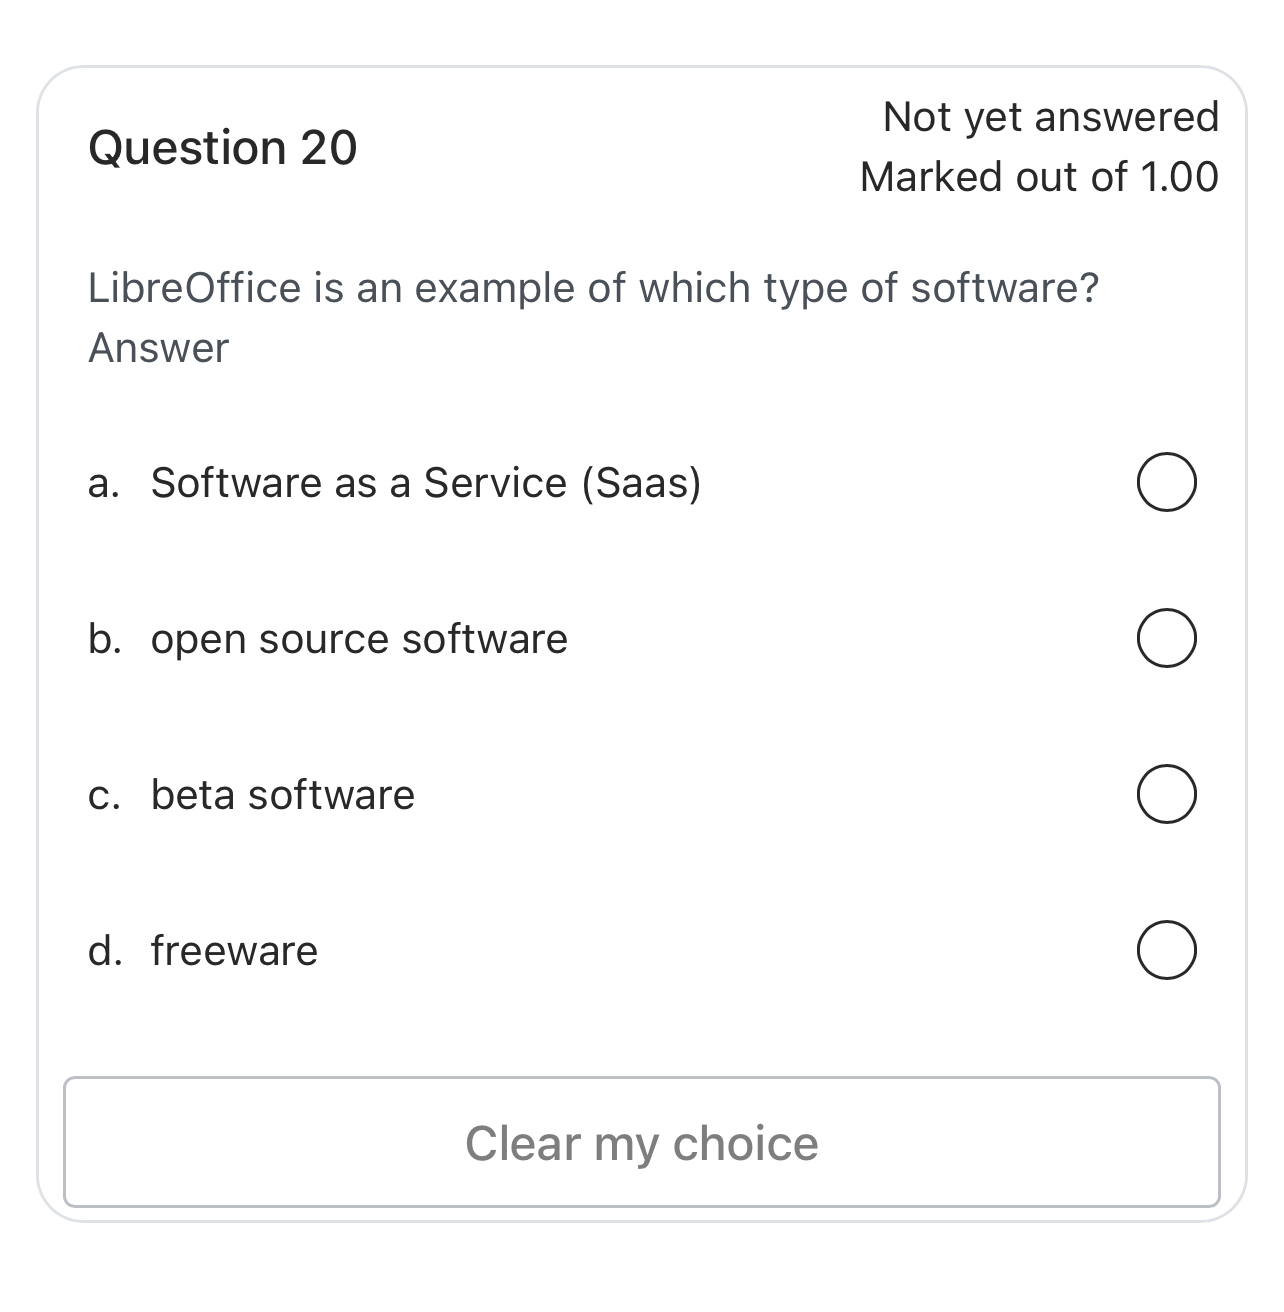This screenshot has width=1284, height=1312.
Task: Click the option label 'beta software'
Action: click(282, 795)
